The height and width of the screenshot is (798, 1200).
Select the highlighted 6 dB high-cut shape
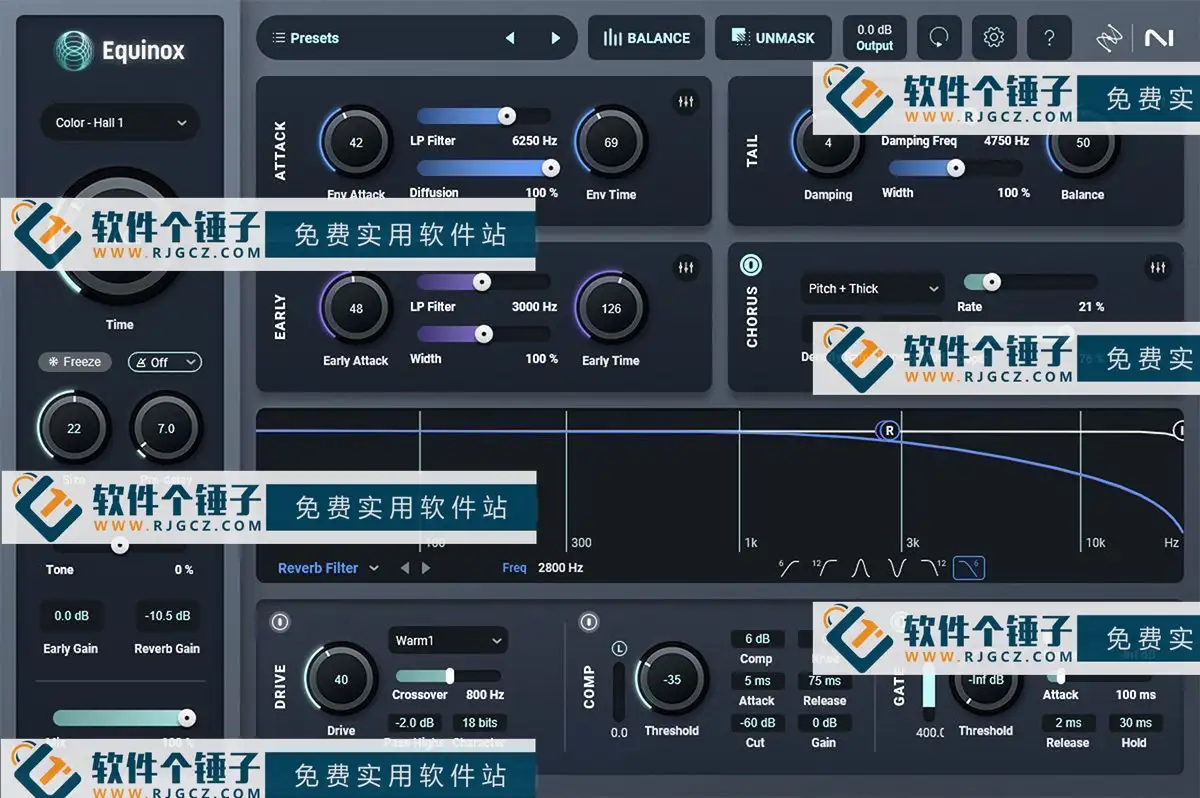(969, 568)
